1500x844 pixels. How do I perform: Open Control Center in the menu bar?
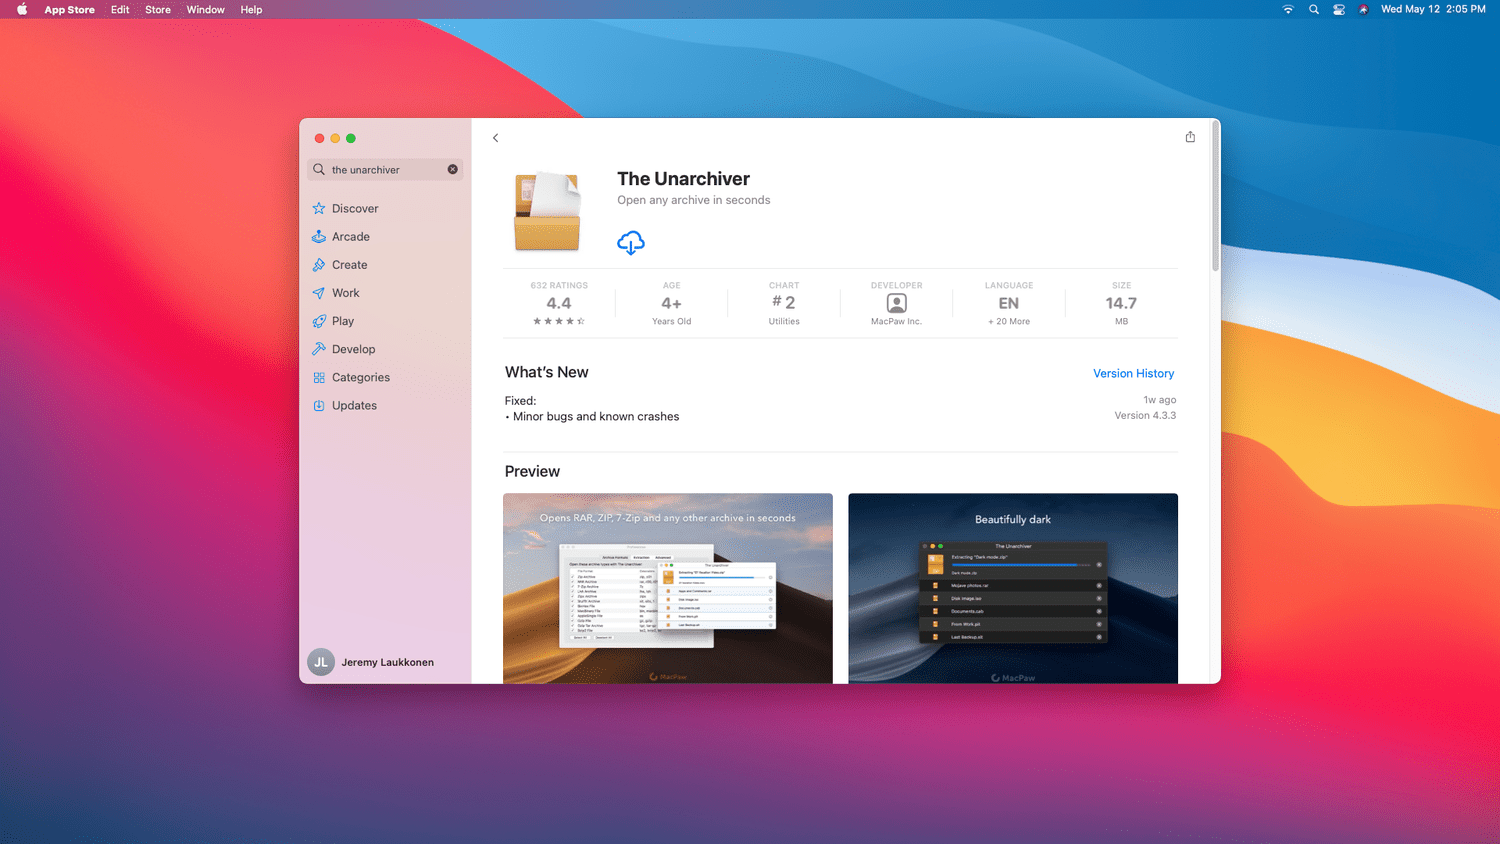(x=1338, y=10)
